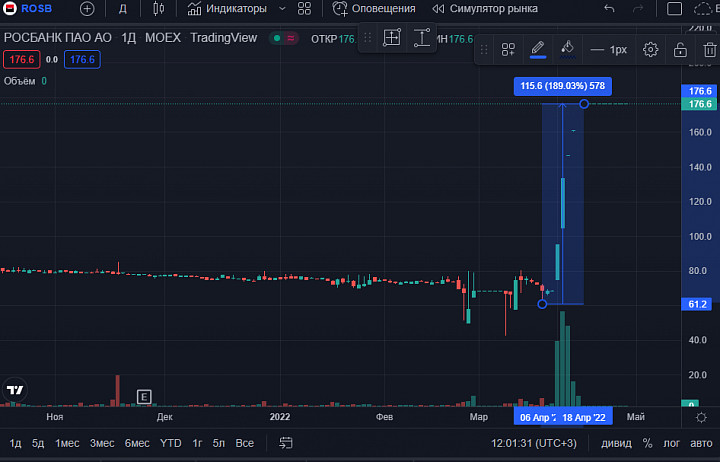Change the line color with pencil icon

click(x=538, y=50)
